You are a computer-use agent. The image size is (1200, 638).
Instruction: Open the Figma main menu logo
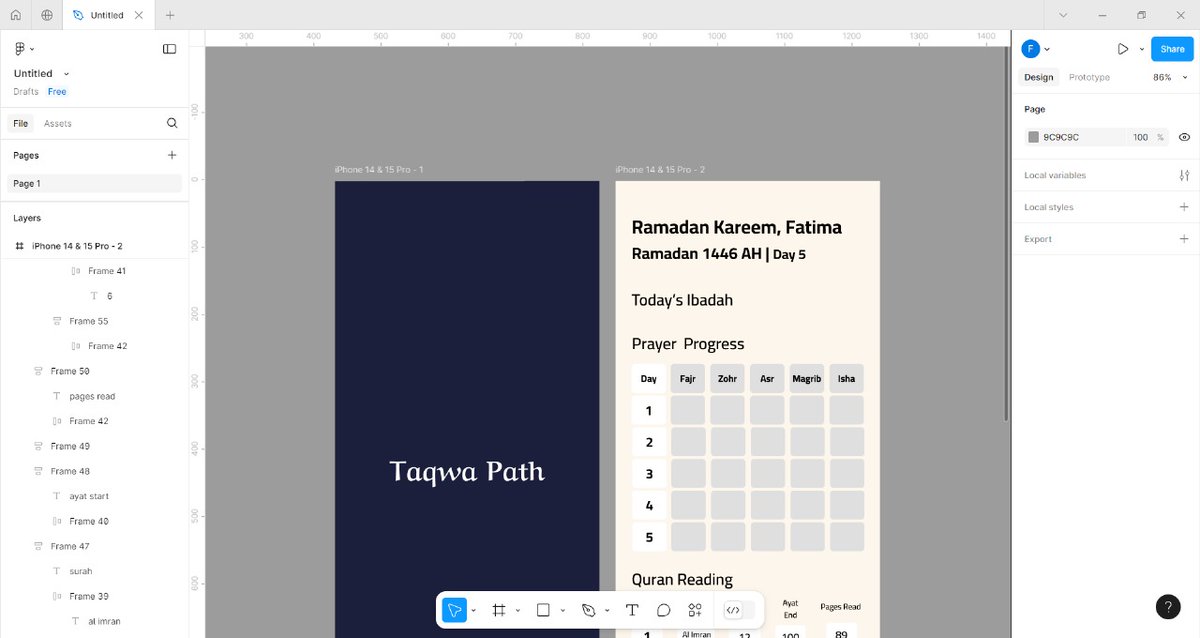coord(20,48)
